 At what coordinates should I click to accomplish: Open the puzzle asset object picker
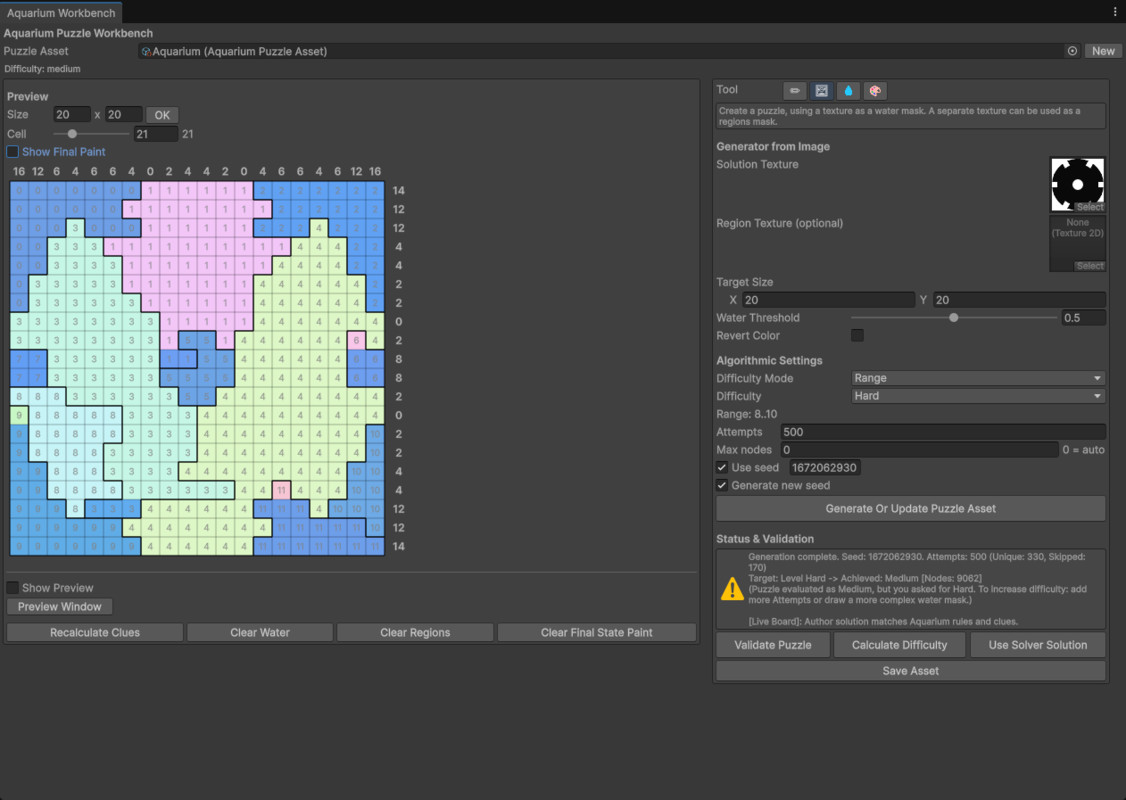coord(1072,51)
